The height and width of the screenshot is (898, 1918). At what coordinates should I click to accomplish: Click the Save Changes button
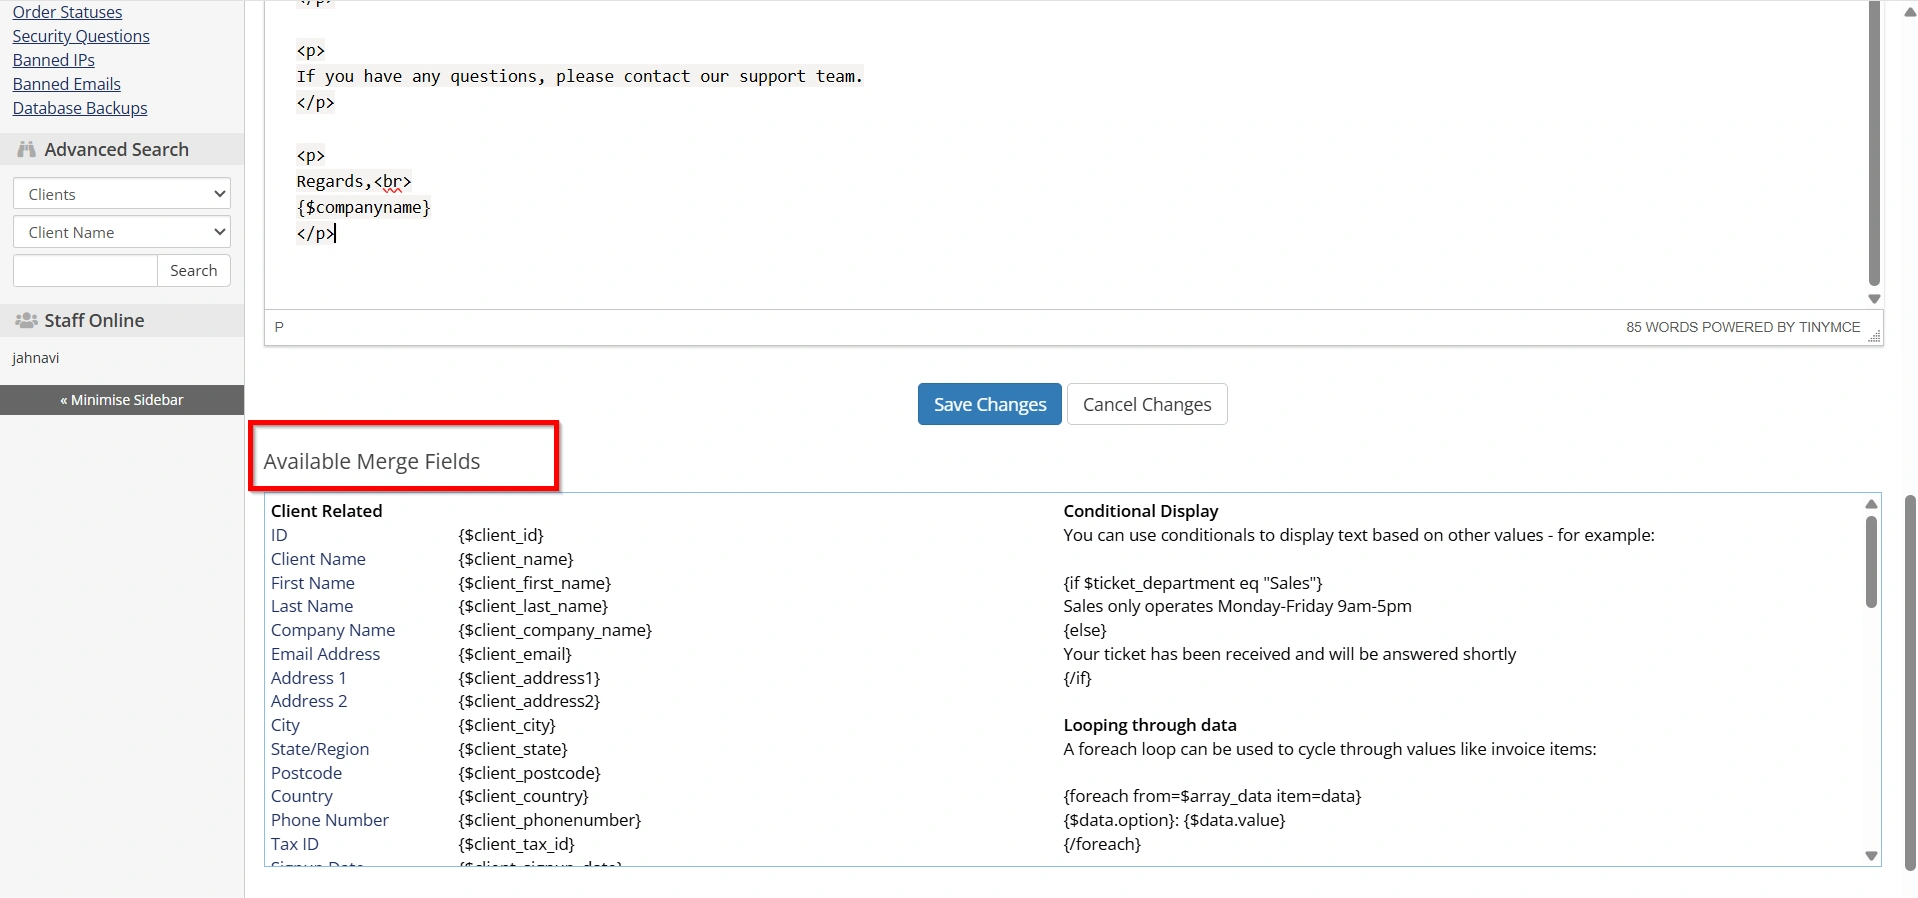click(989, 404)
